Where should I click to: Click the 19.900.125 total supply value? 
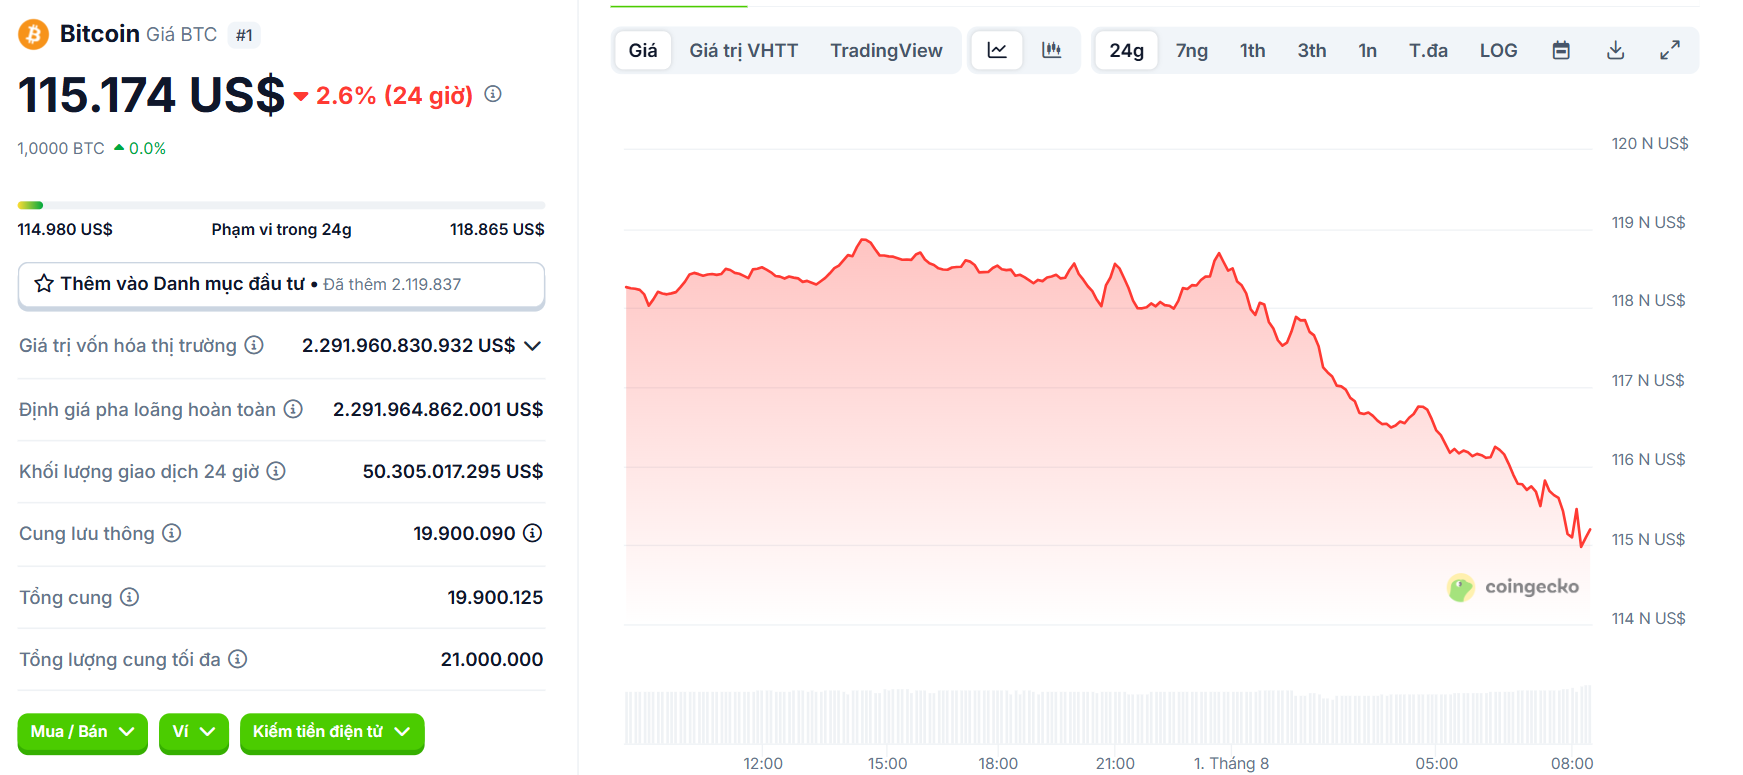[495, 597]
